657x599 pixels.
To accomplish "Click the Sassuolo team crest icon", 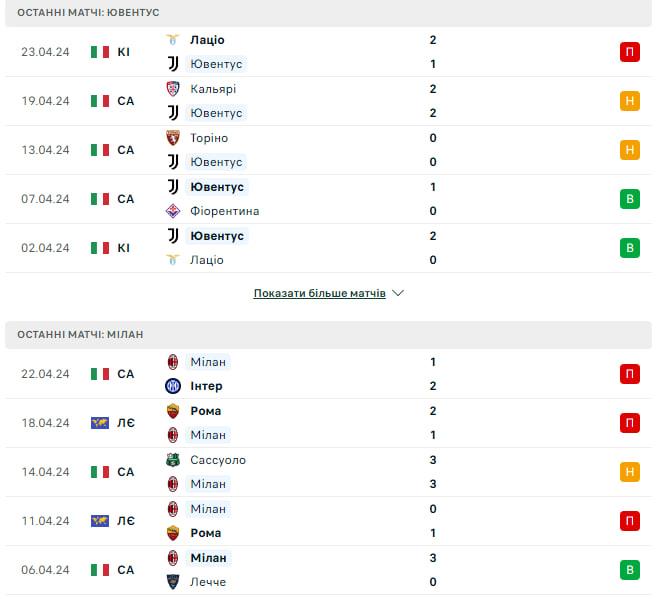I will [172, 460].
